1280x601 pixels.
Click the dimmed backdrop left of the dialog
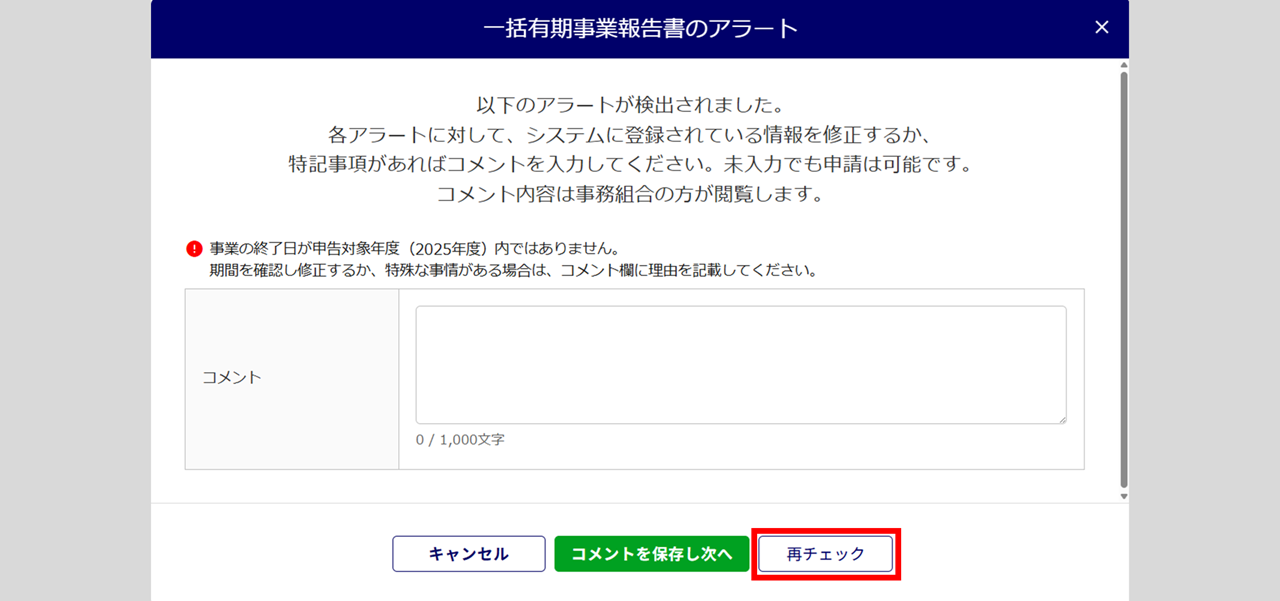pyautogui.click(x=75, y=300)
